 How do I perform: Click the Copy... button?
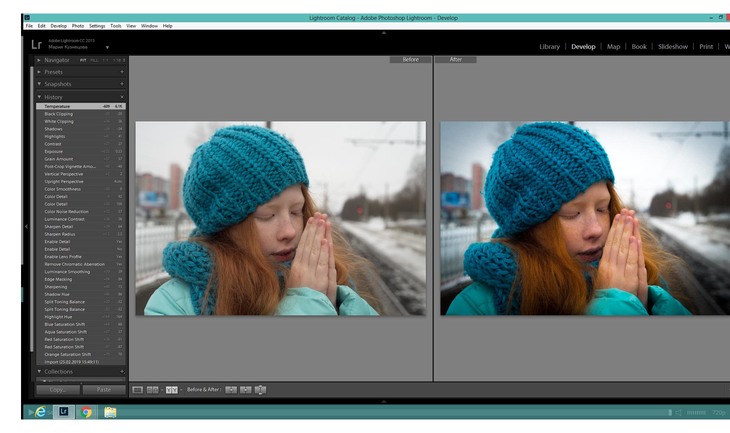(x=58, y=390)
